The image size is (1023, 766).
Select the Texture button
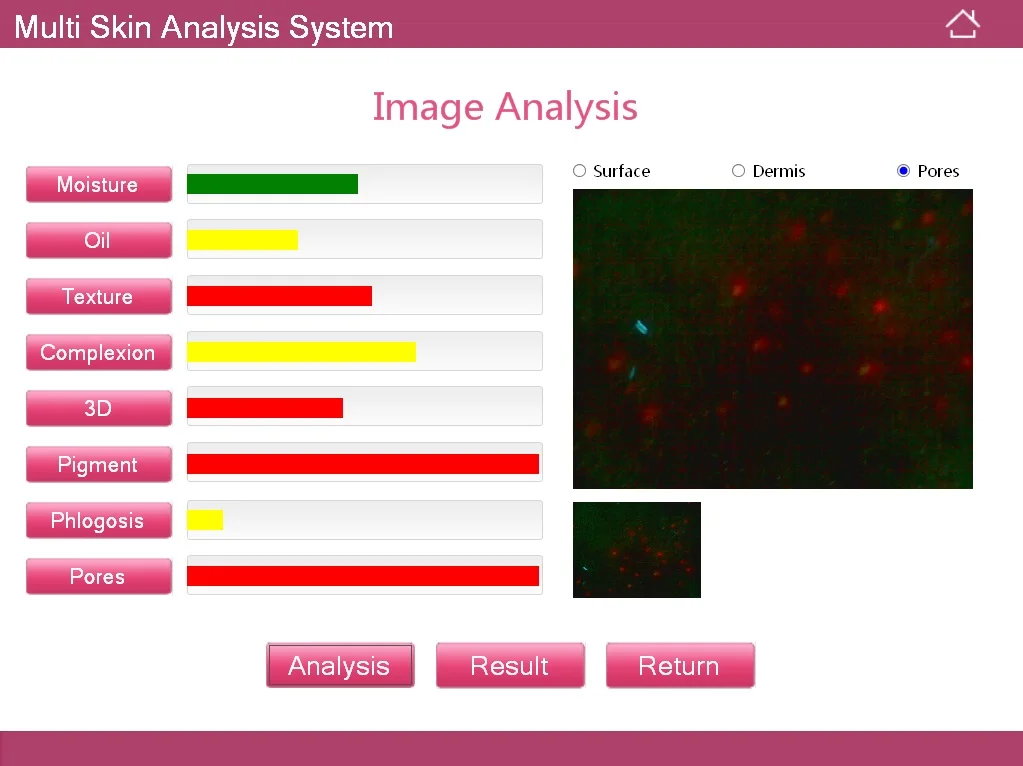pos(99,296)
